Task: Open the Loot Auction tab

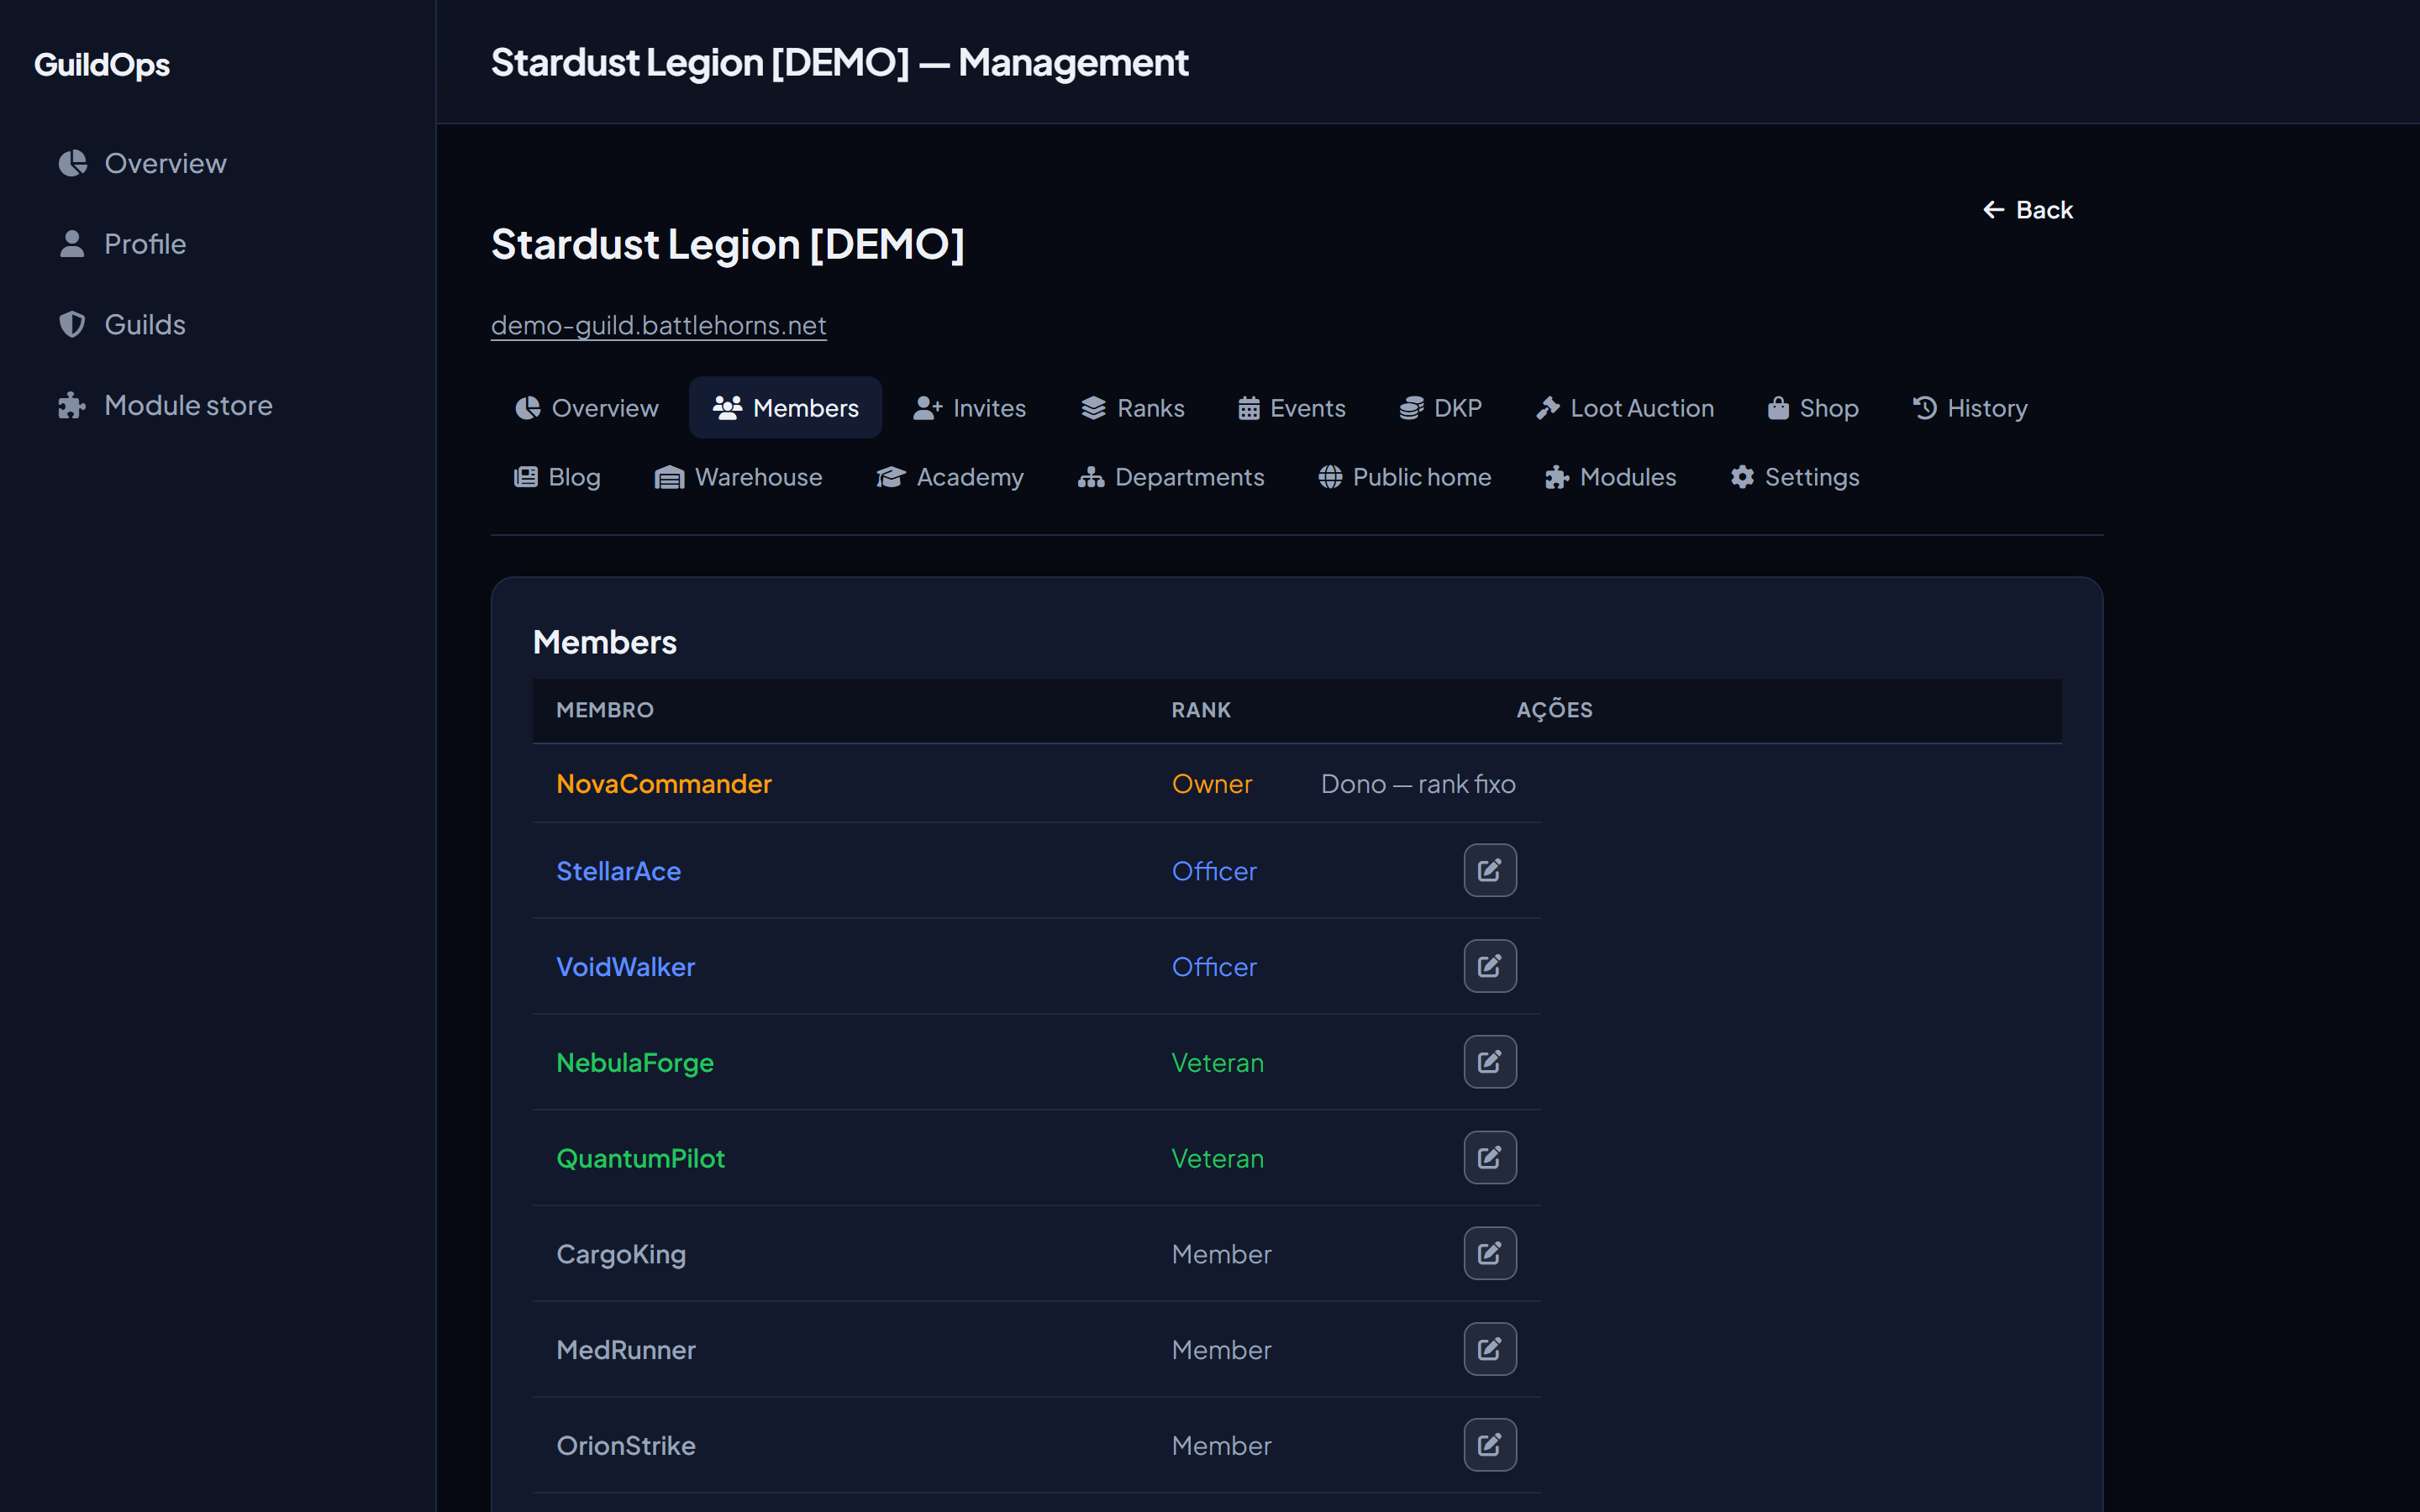Action: [x=1625, y=408]
